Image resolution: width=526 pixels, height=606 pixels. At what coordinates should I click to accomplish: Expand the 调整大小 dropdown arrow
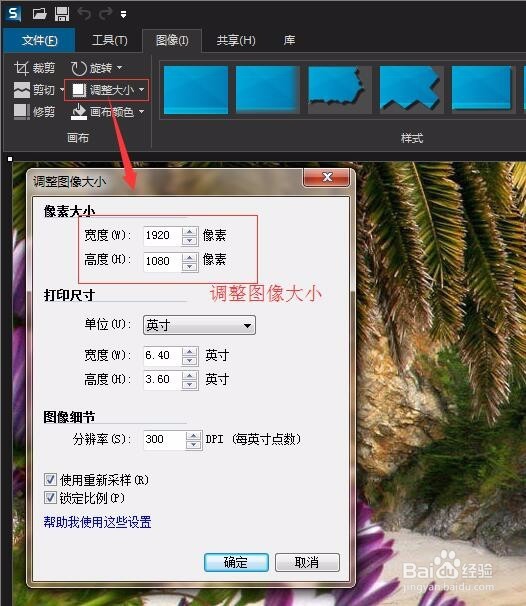[x=141, y=90]
